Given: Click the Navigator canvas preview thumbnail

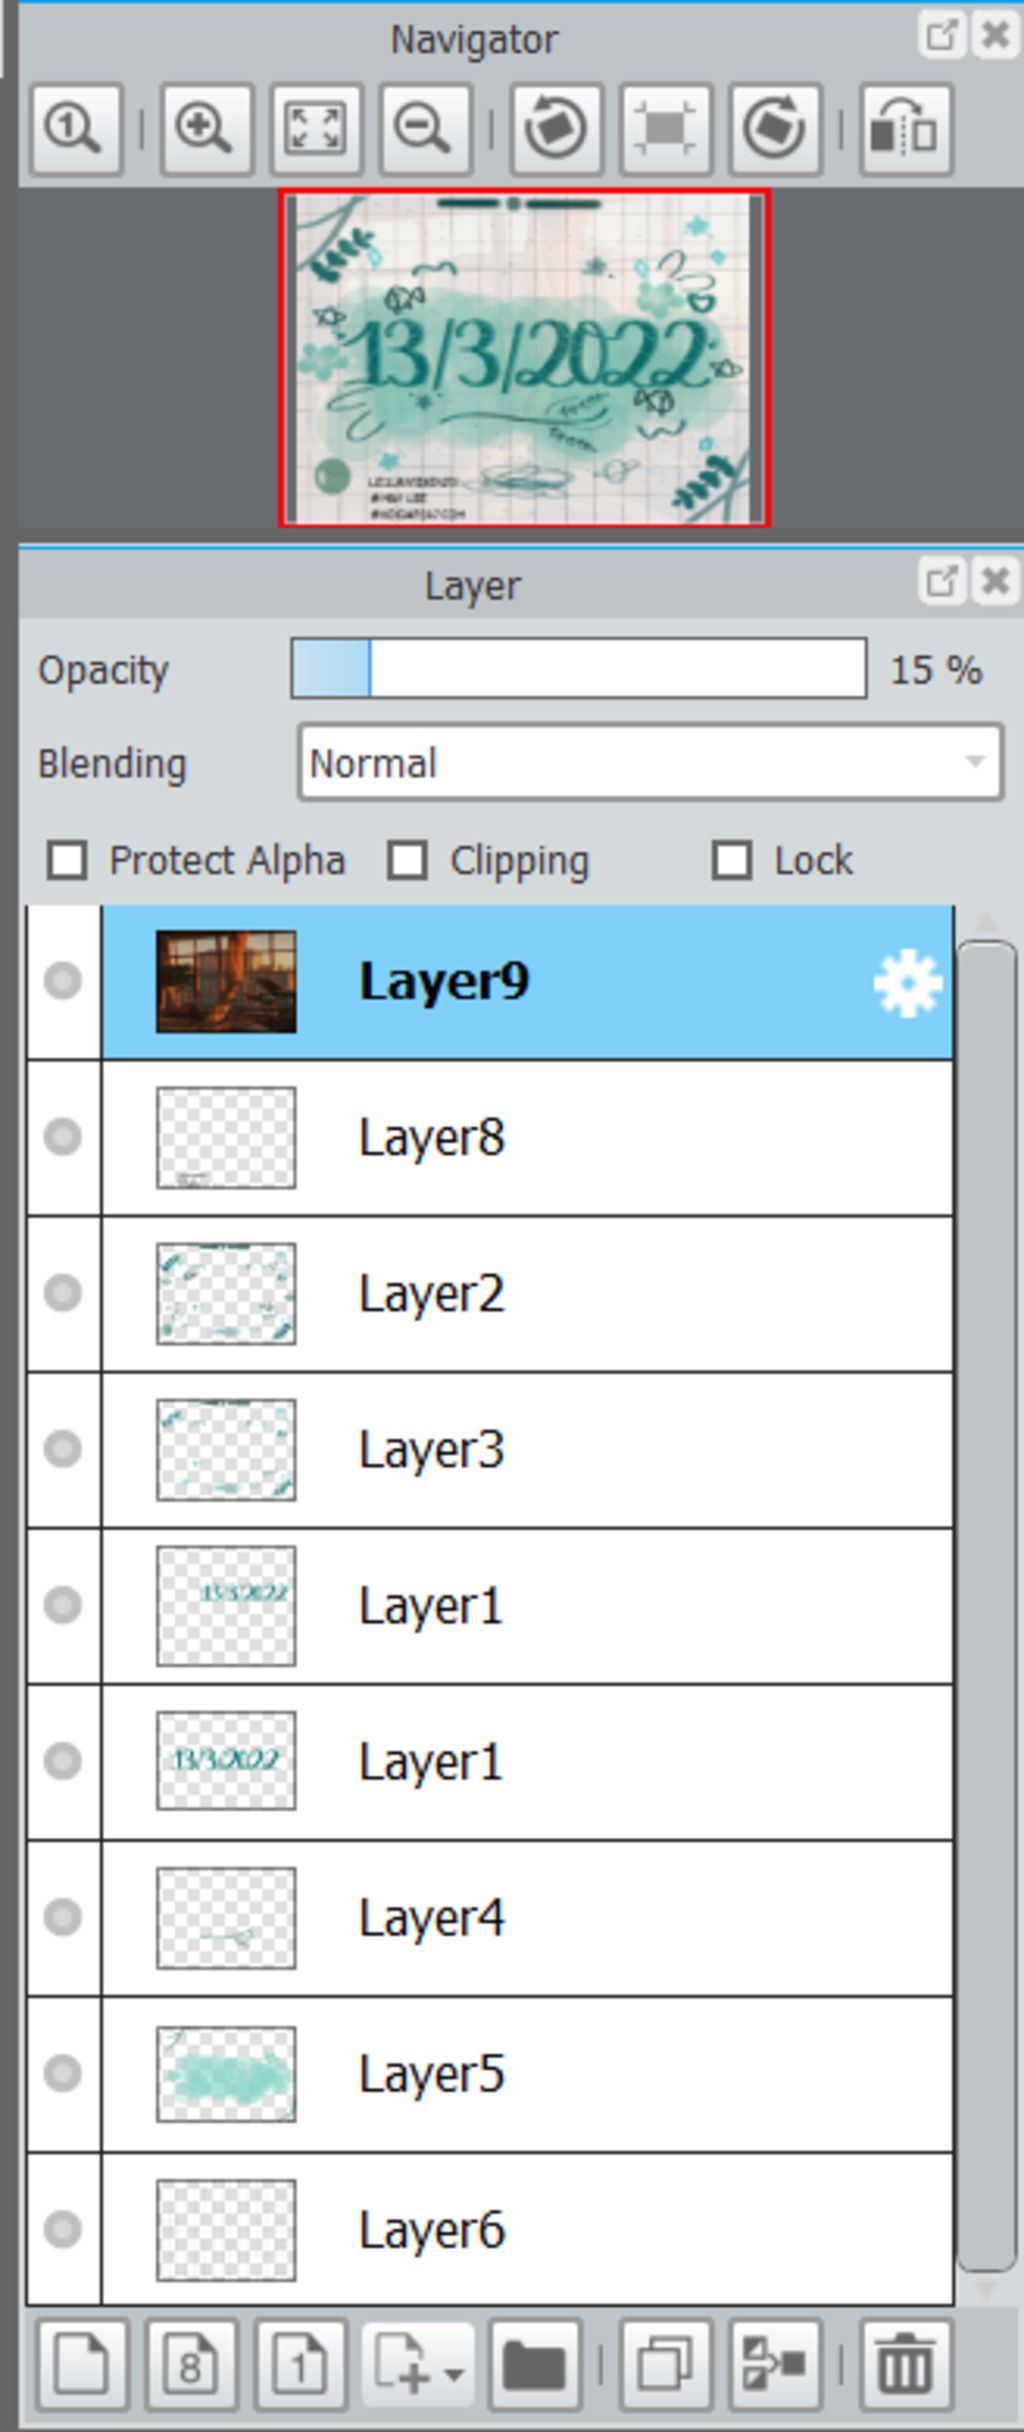Looking at the screenshot, I should pyautogui.click(x=524, y=358).
